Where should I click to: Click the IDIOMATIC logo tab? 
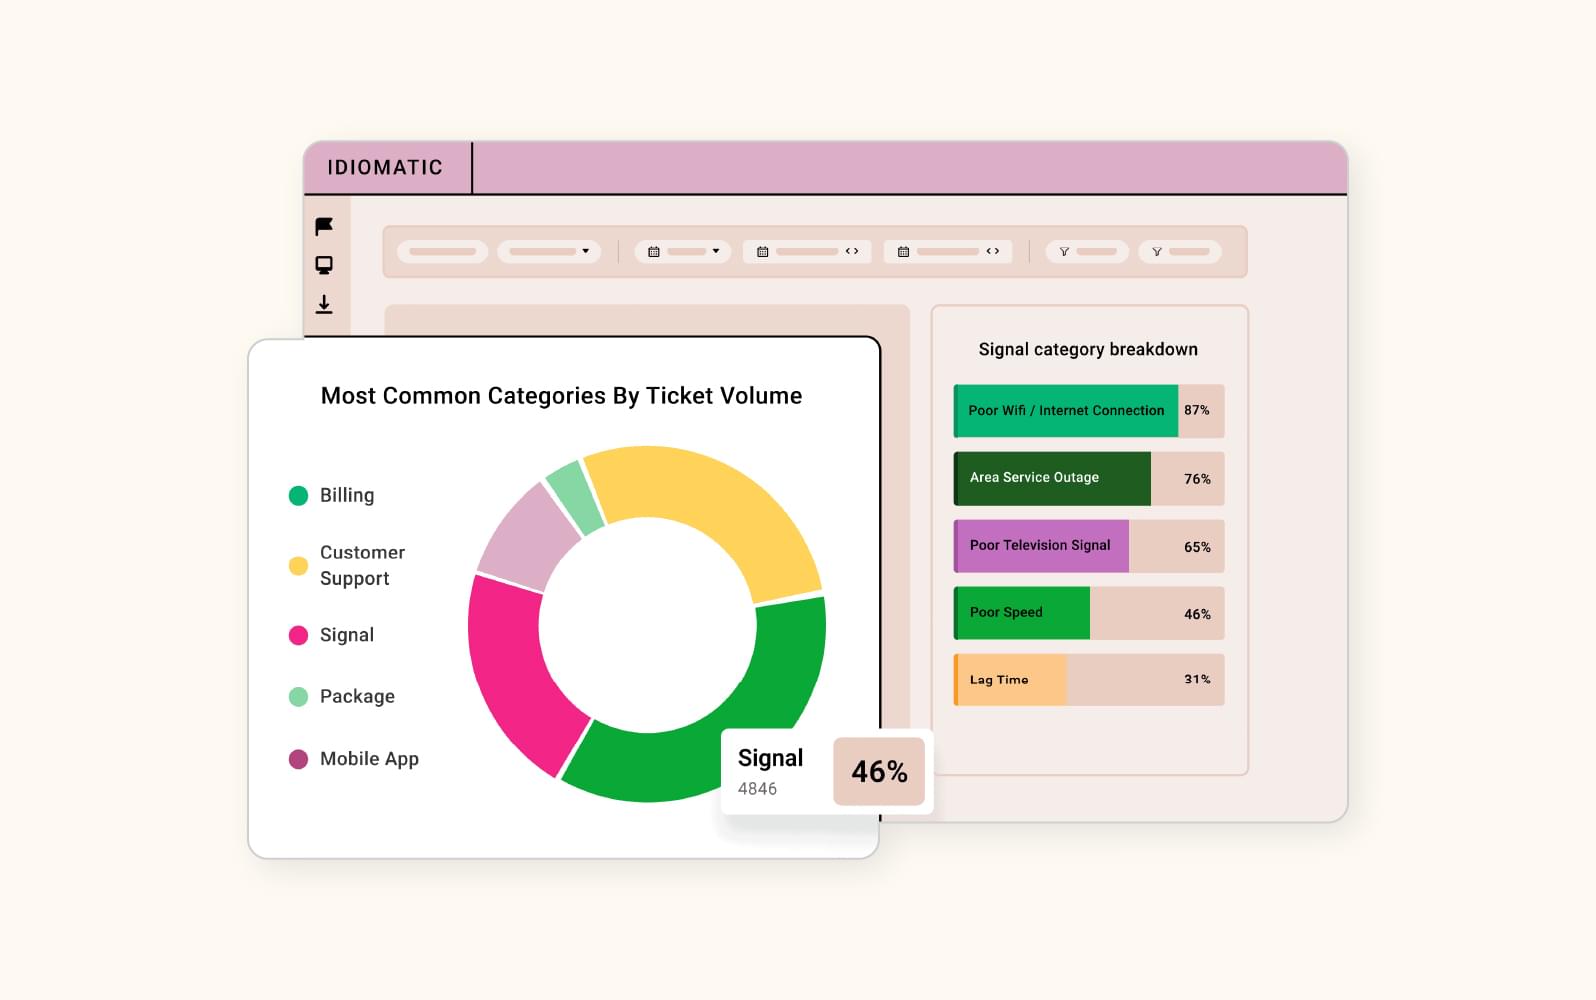[x=385, y=167]
